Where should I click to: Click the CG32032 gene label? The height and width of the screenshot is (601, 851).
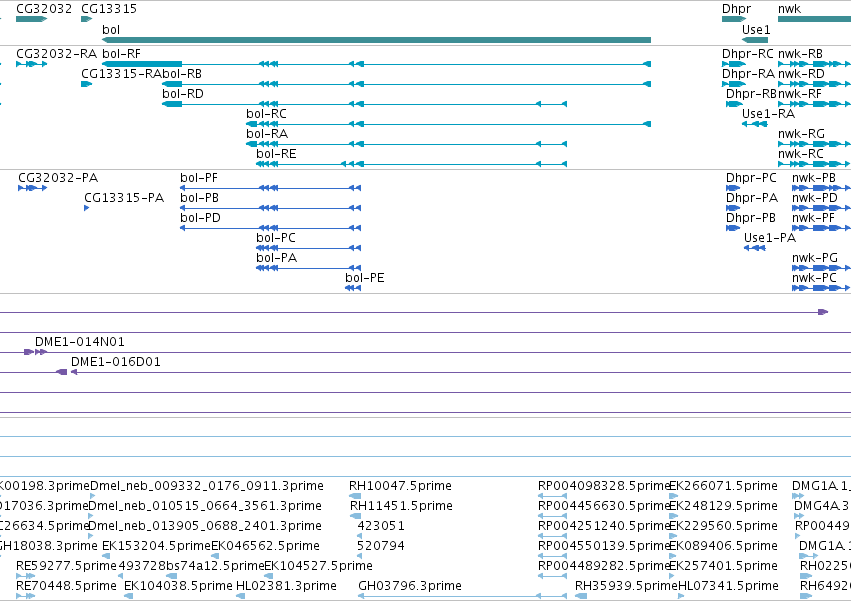(x=44, y=9)
